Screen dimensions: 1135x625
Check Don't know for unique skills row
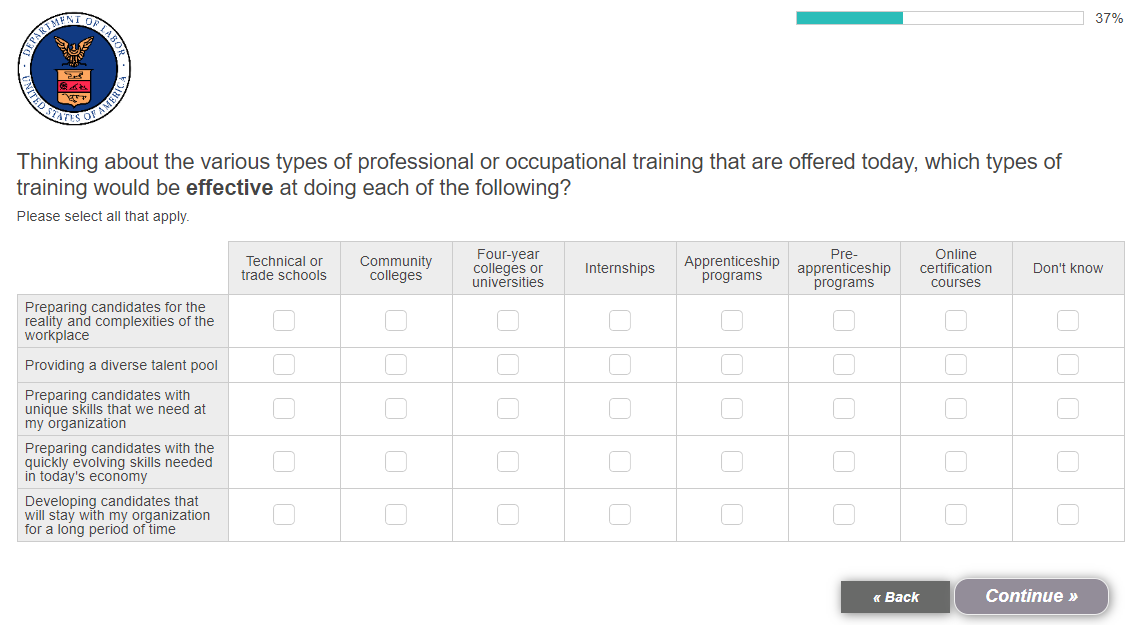point(1068,409)
